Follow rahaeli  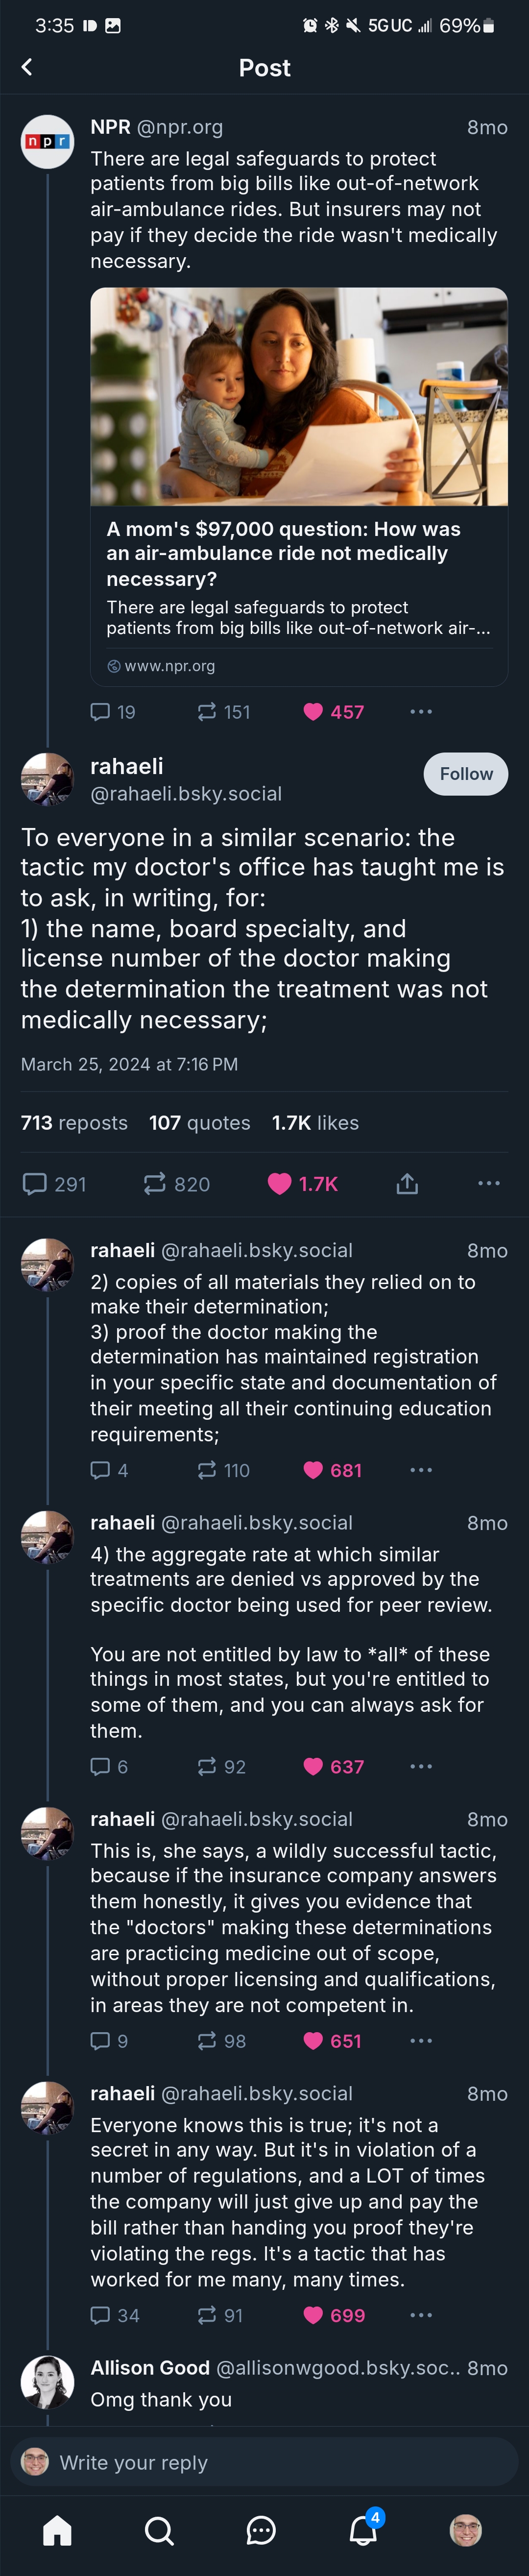tap(465, 774)
